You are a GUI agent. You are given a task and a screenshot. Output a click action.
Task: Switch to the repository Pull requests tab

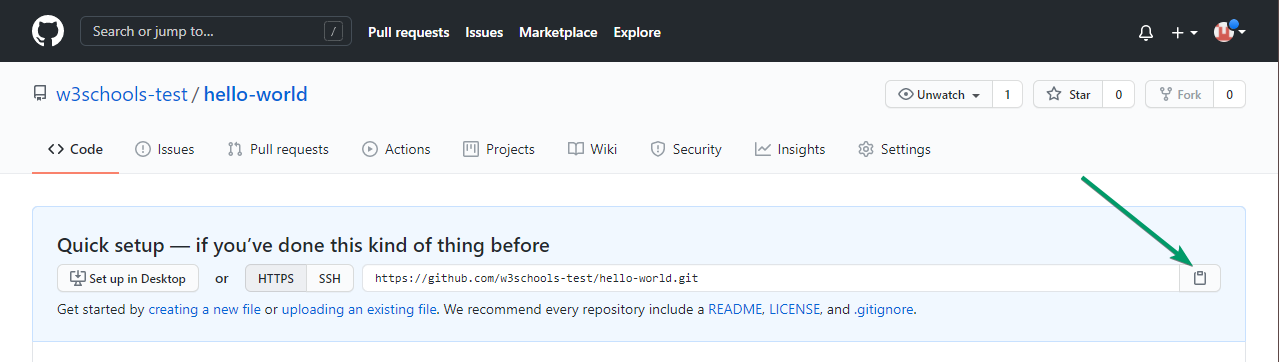tap(278, 149)
